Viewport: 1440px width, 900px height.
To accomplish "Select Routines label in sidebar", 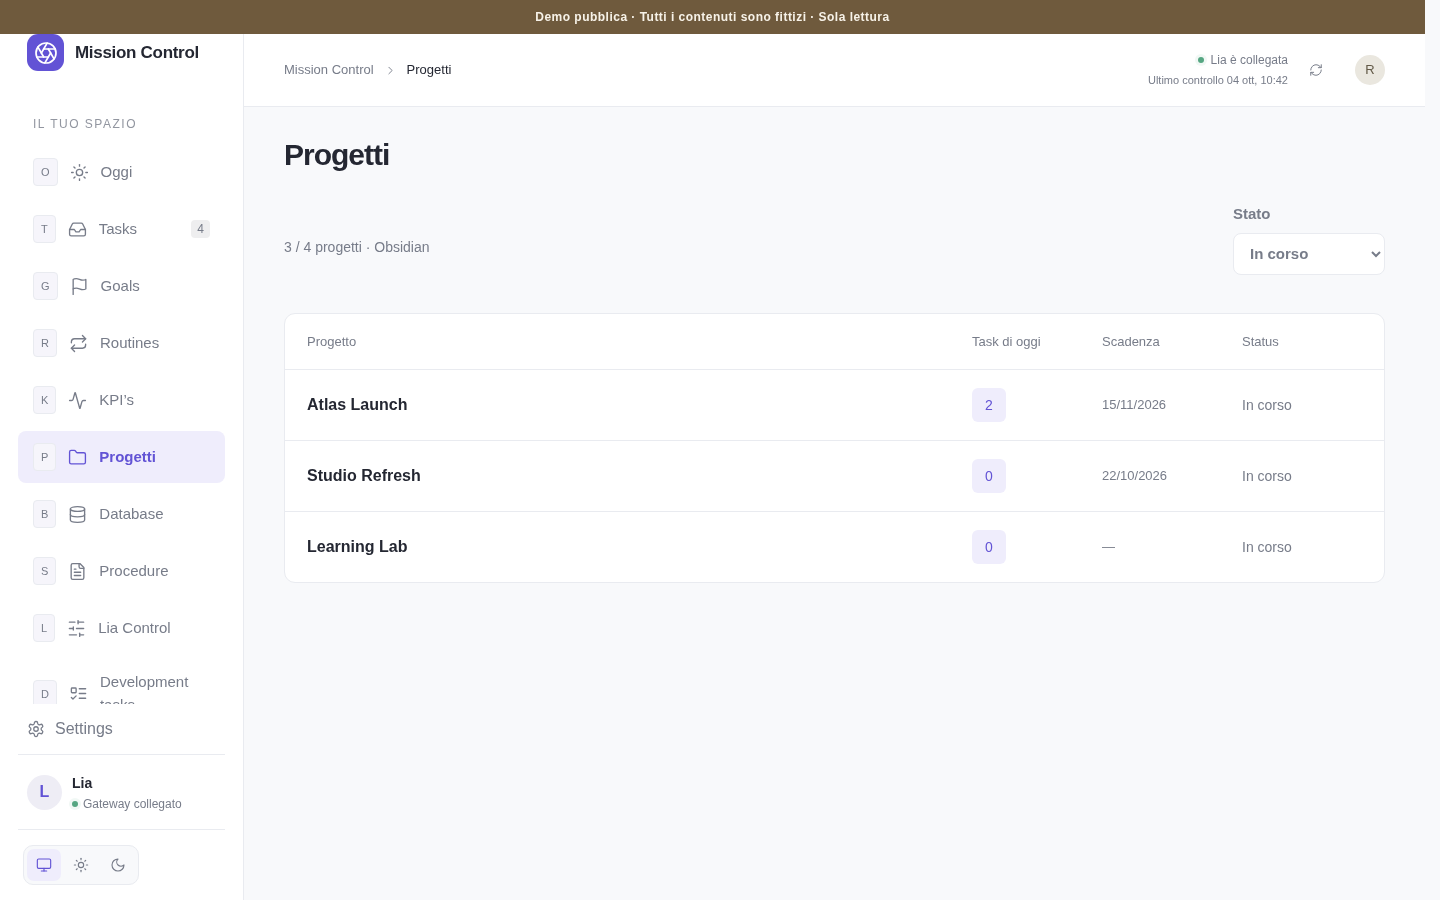I will [130, 343].
